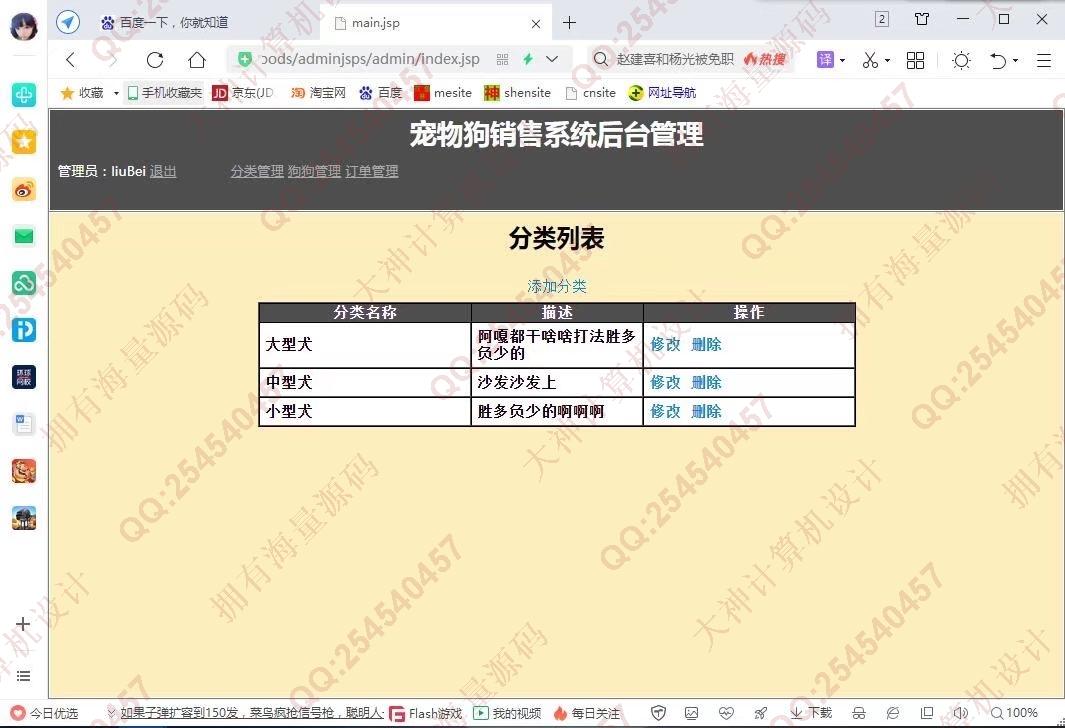Click 修改 for 小型犬 row
Image resolution: width=1065 pixels, height=728 pixels.
pyautogui.click(x=665, y=412)
